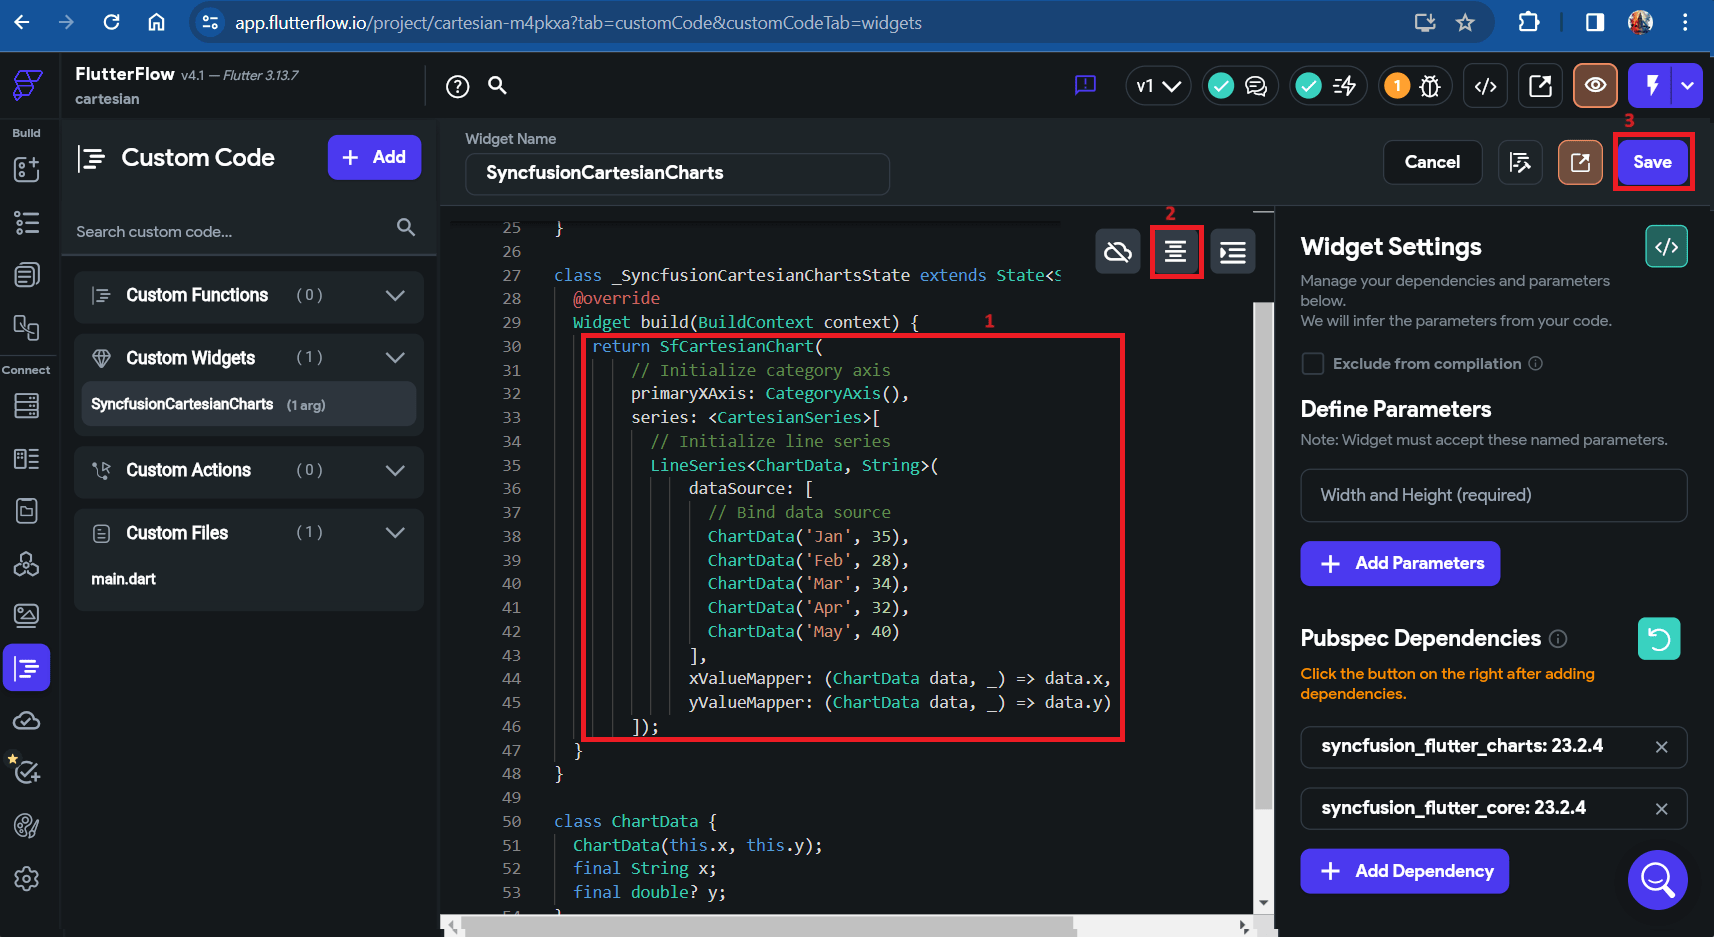Open Media Assets sidebar icon

pyautogui.click(x=27, y=615)
